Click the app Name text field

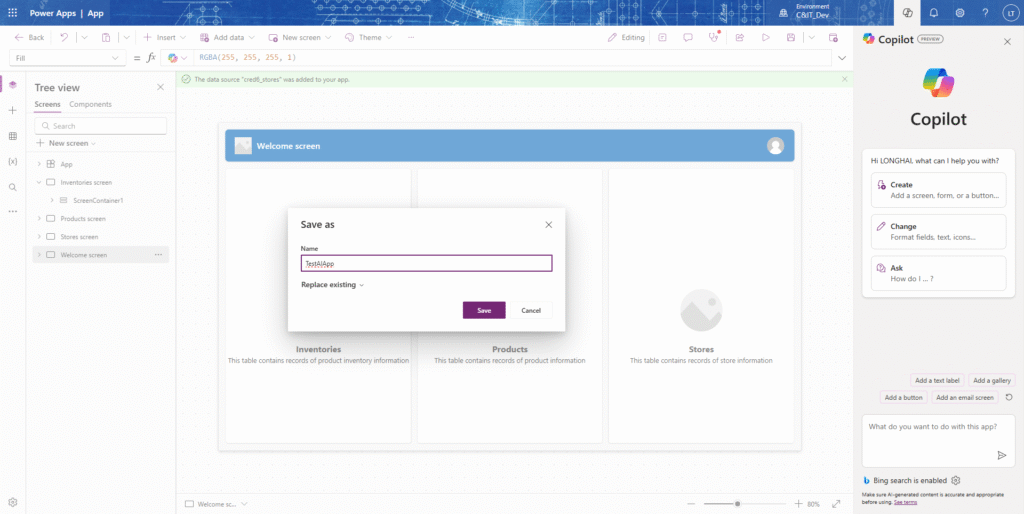426,263
